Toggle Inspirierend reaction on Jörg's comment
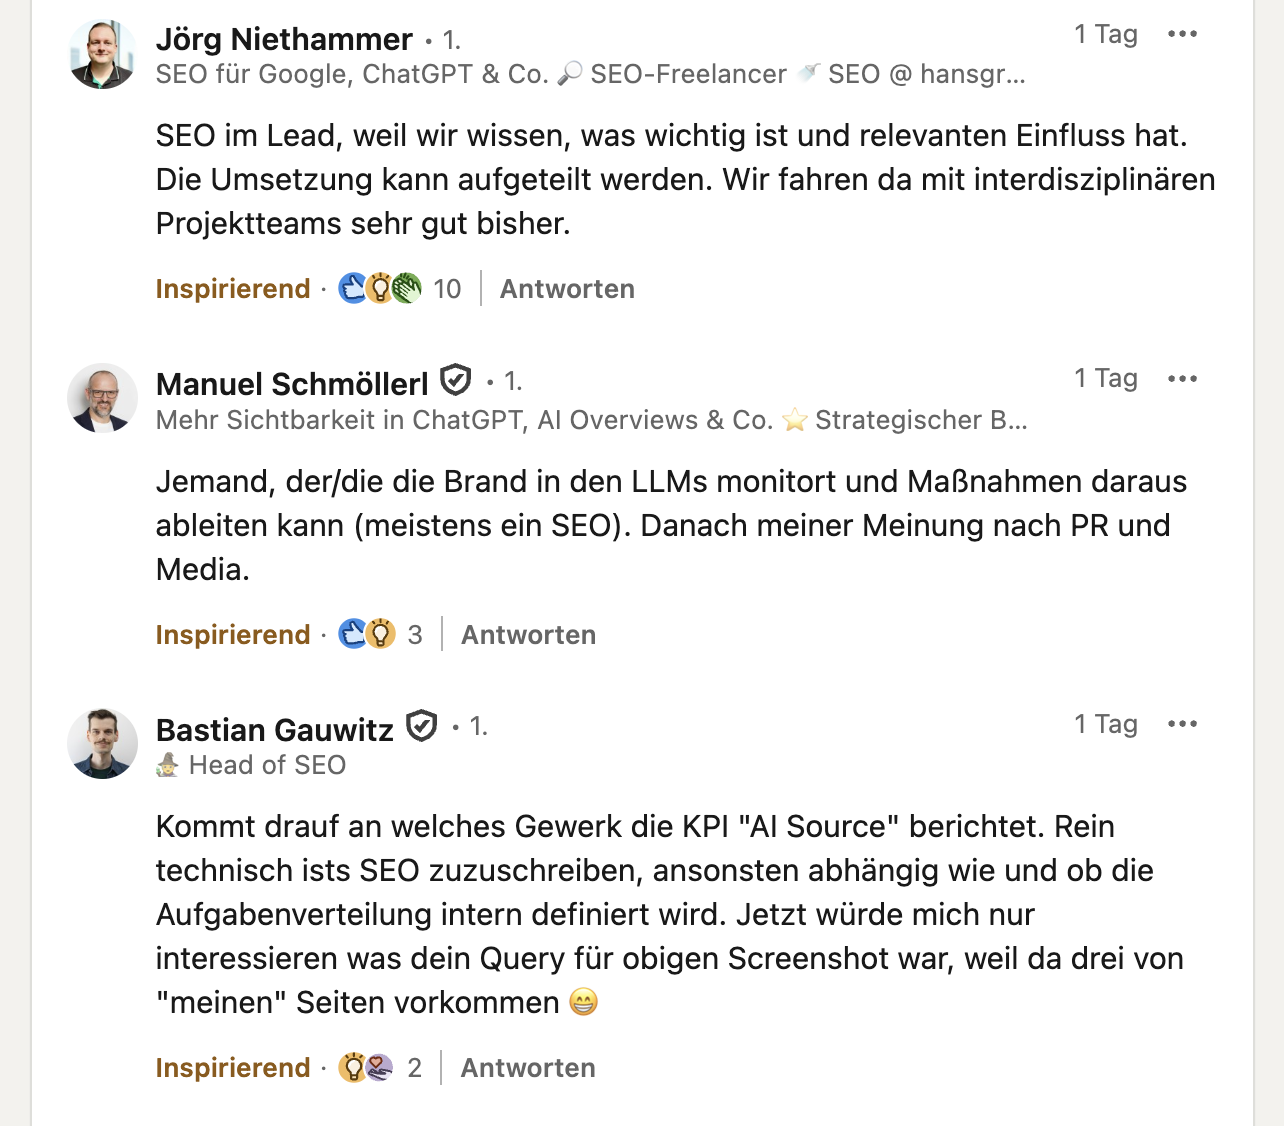The image size is (1284, 1126). pyautogui.click(x=233, y=289)
